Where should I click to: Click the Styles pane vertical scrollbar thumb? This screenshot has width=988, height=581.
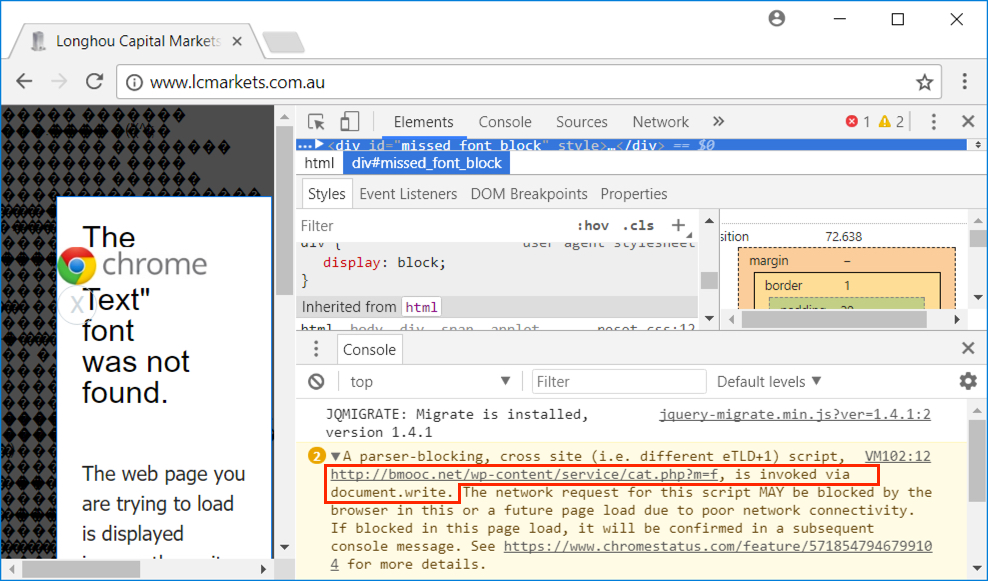(709, 280)
